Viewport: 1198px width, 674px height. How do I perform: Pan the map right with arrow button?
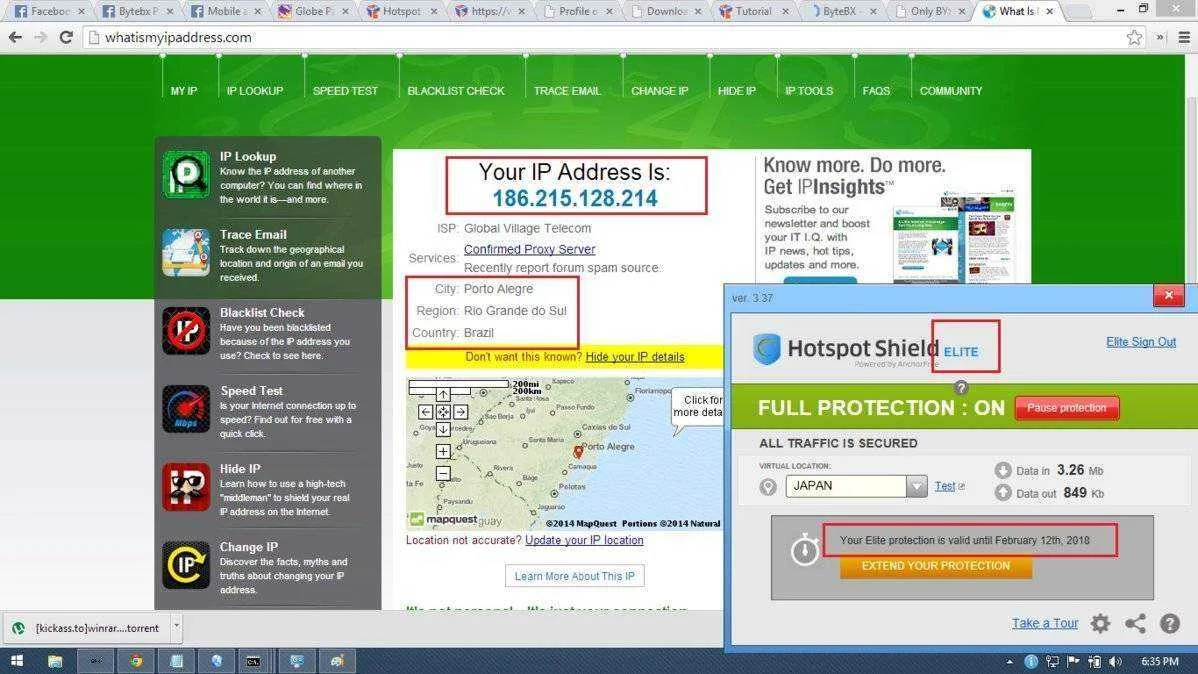[x=461, y=412]
